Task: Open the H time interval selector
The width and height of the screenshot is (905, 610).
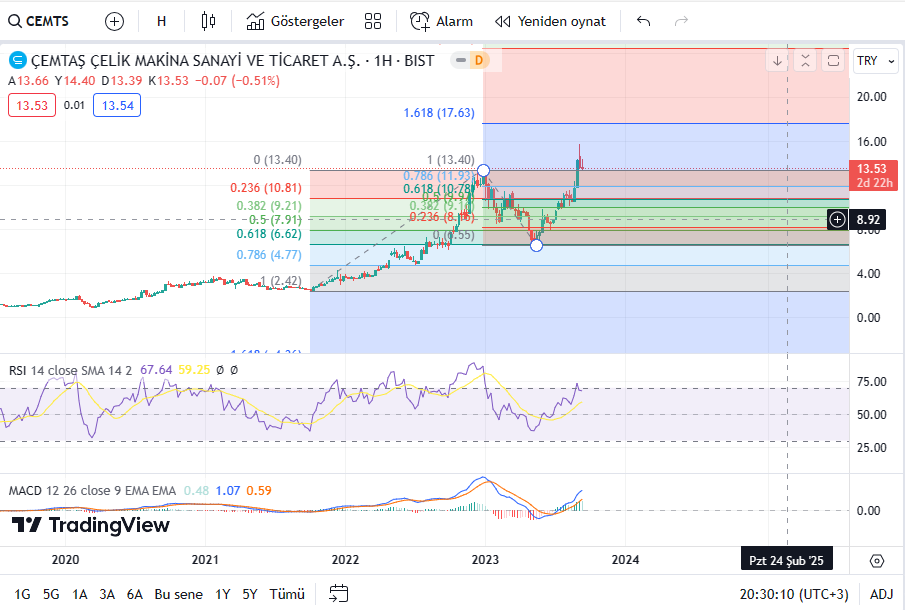Action: click(x=162, y=21)
